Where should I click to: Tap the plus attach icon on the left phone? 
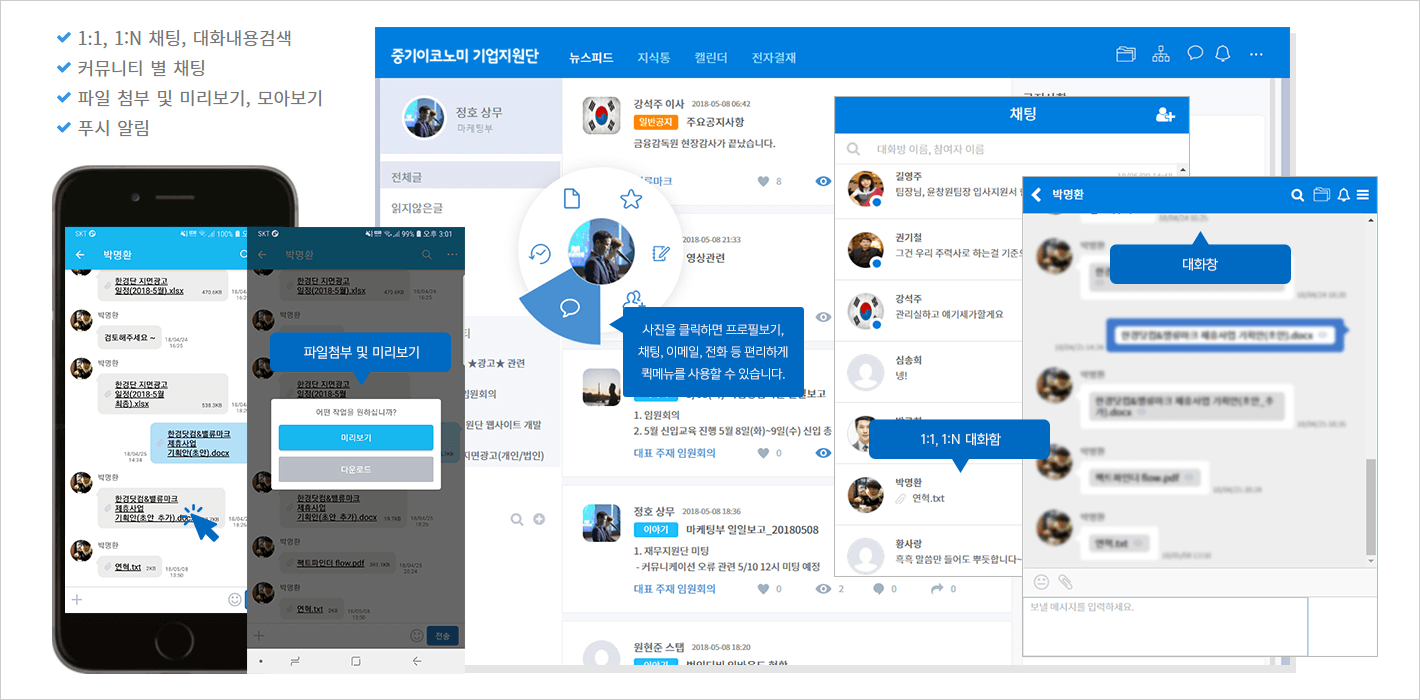(77, 600)
